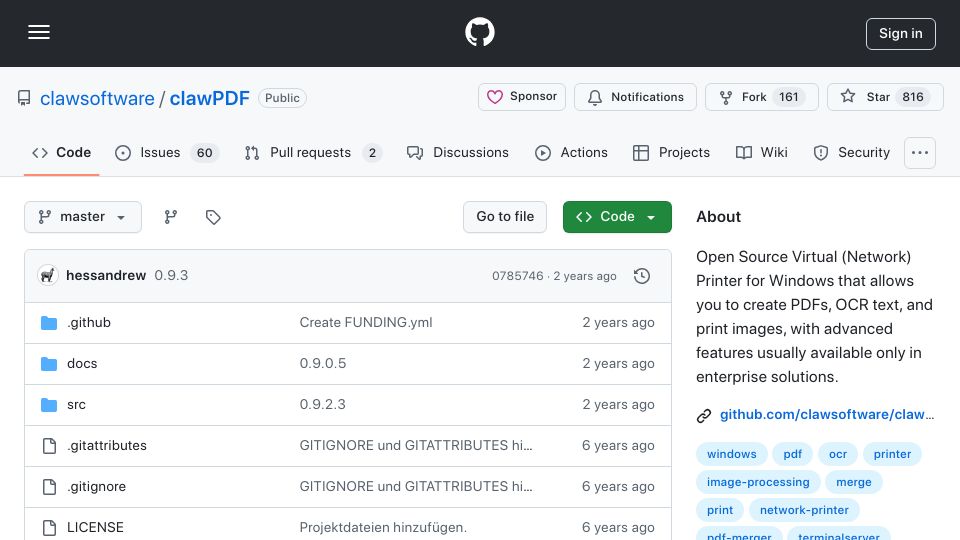Open the clawPDF repository link
Image resolution: width=960 pixels, height=540 pixels.
tap(209, 98)
